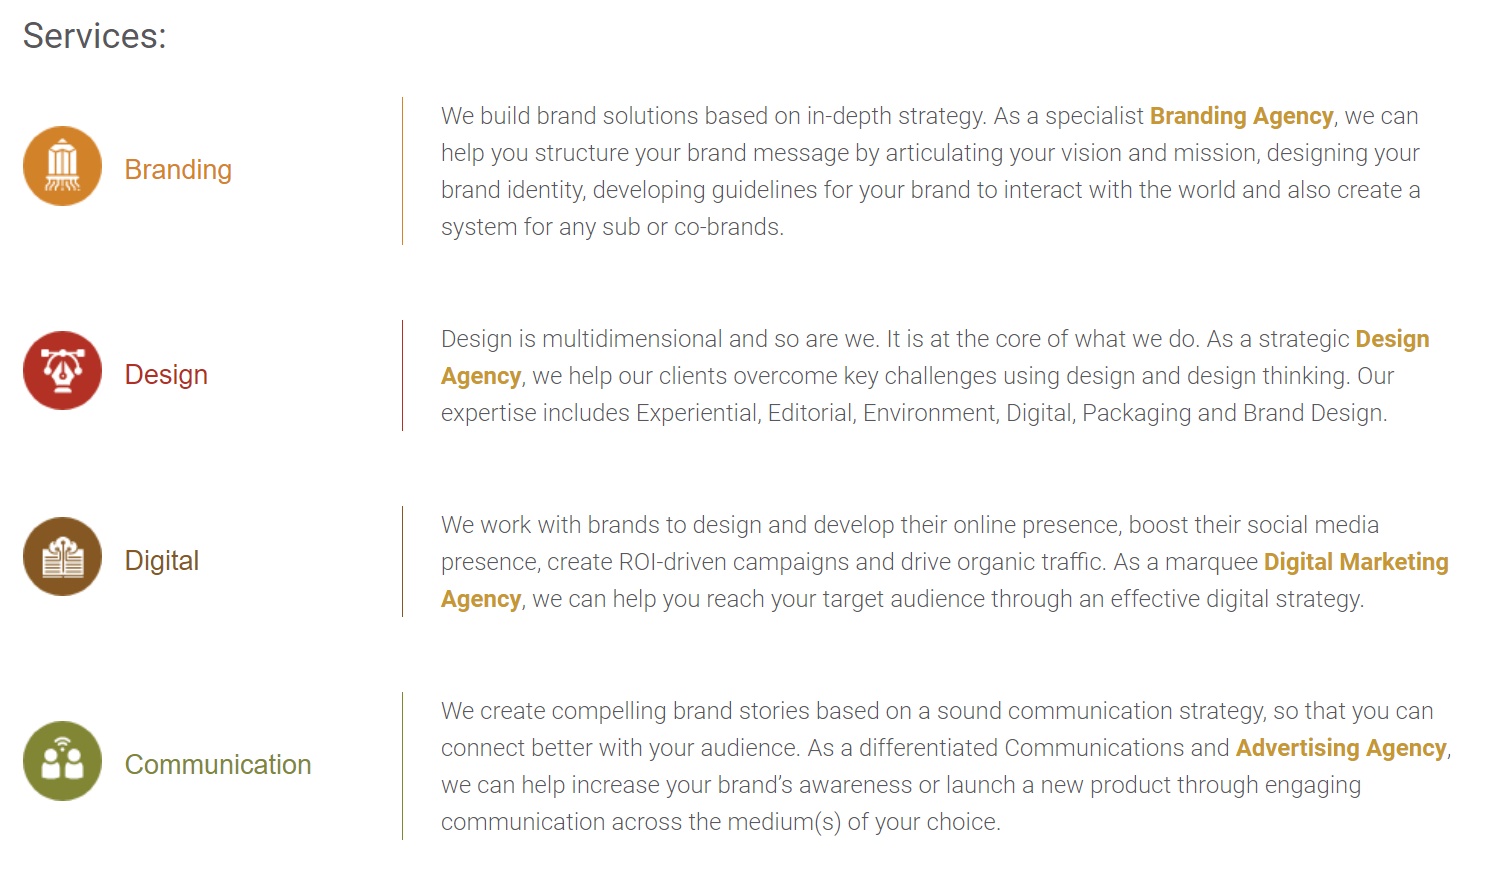Click the brown Digital circuit-book icon
1505x885 pixels.
click(x=62, y=557)
